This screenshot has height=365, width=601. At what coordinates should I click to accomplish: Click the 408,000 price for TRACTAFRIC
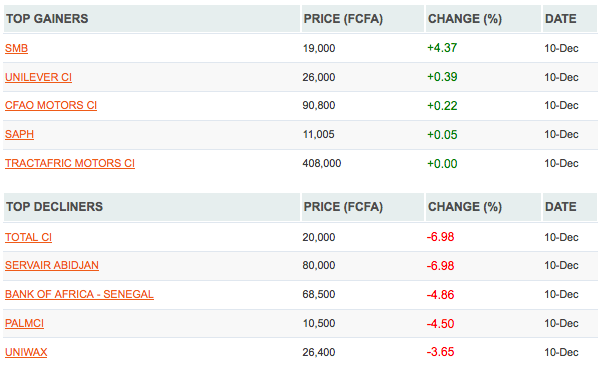(x=322, y=163)
